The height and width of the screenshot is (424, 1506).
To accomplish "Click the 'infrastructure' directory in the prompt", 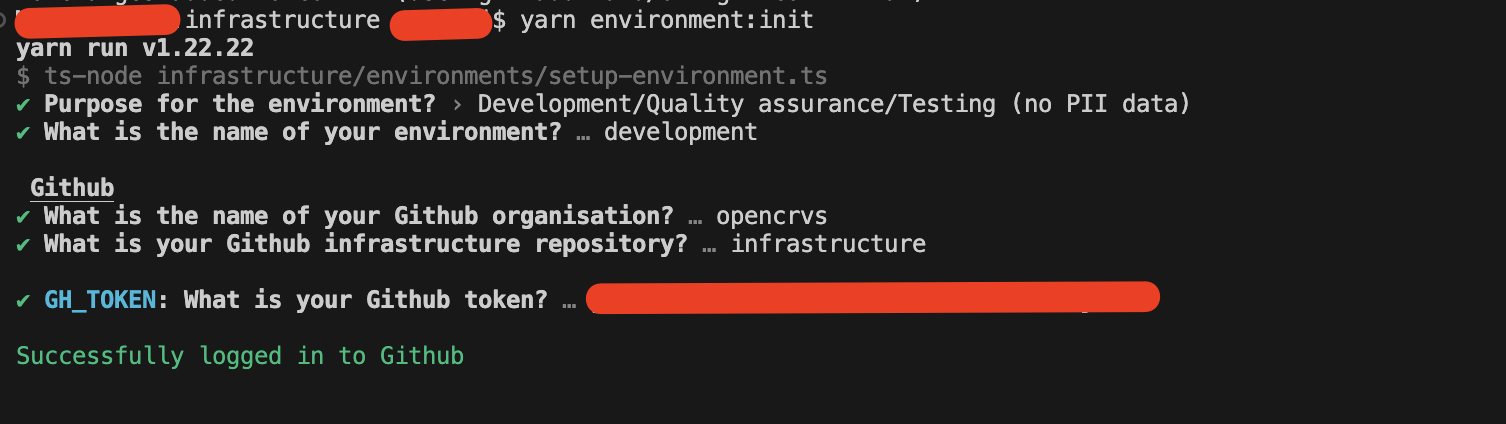I will [x=283, y=20].
